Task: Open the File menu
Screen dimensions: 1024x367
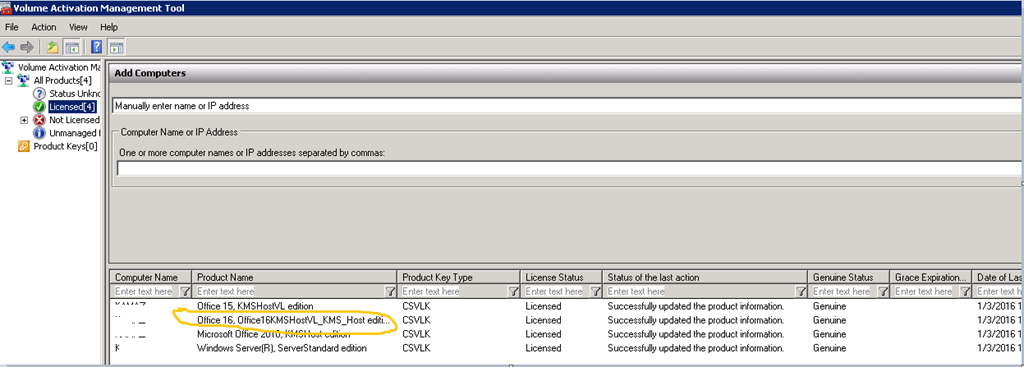Action: click(12, 27)
